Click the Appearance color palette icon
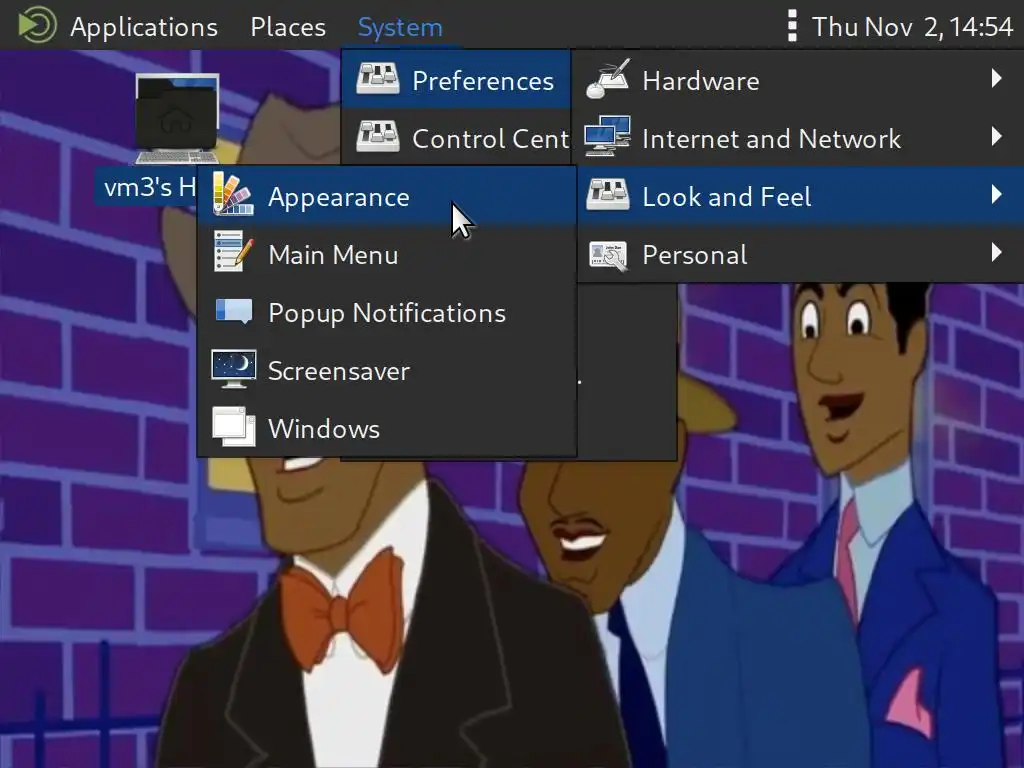 click(x=233, y=194)
